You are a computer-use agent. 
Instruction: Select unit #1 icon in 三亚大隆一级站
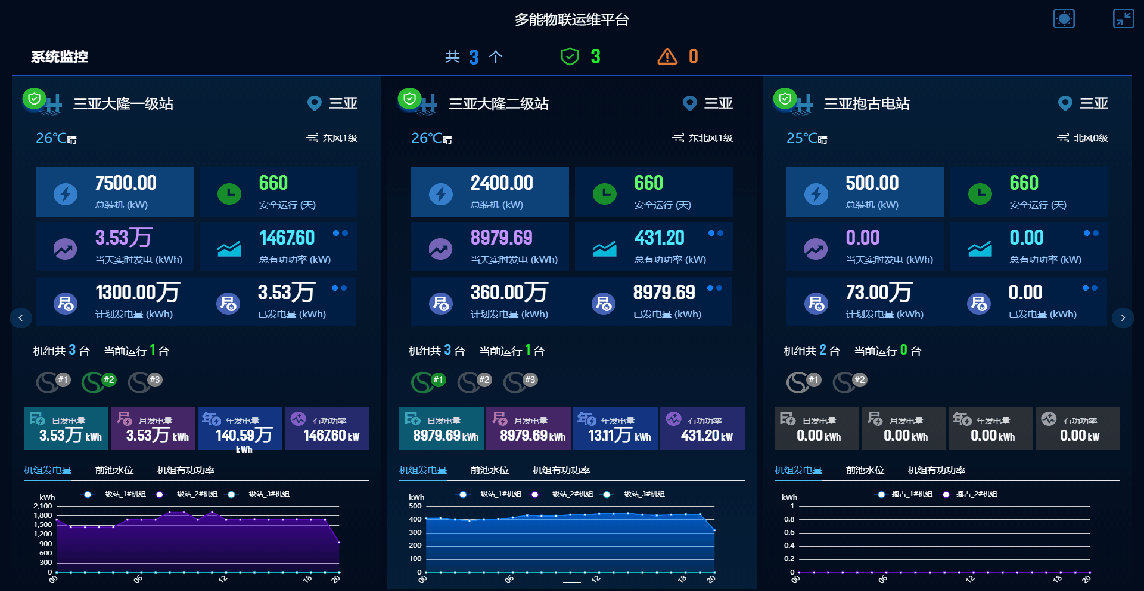[x=53, y=382]
